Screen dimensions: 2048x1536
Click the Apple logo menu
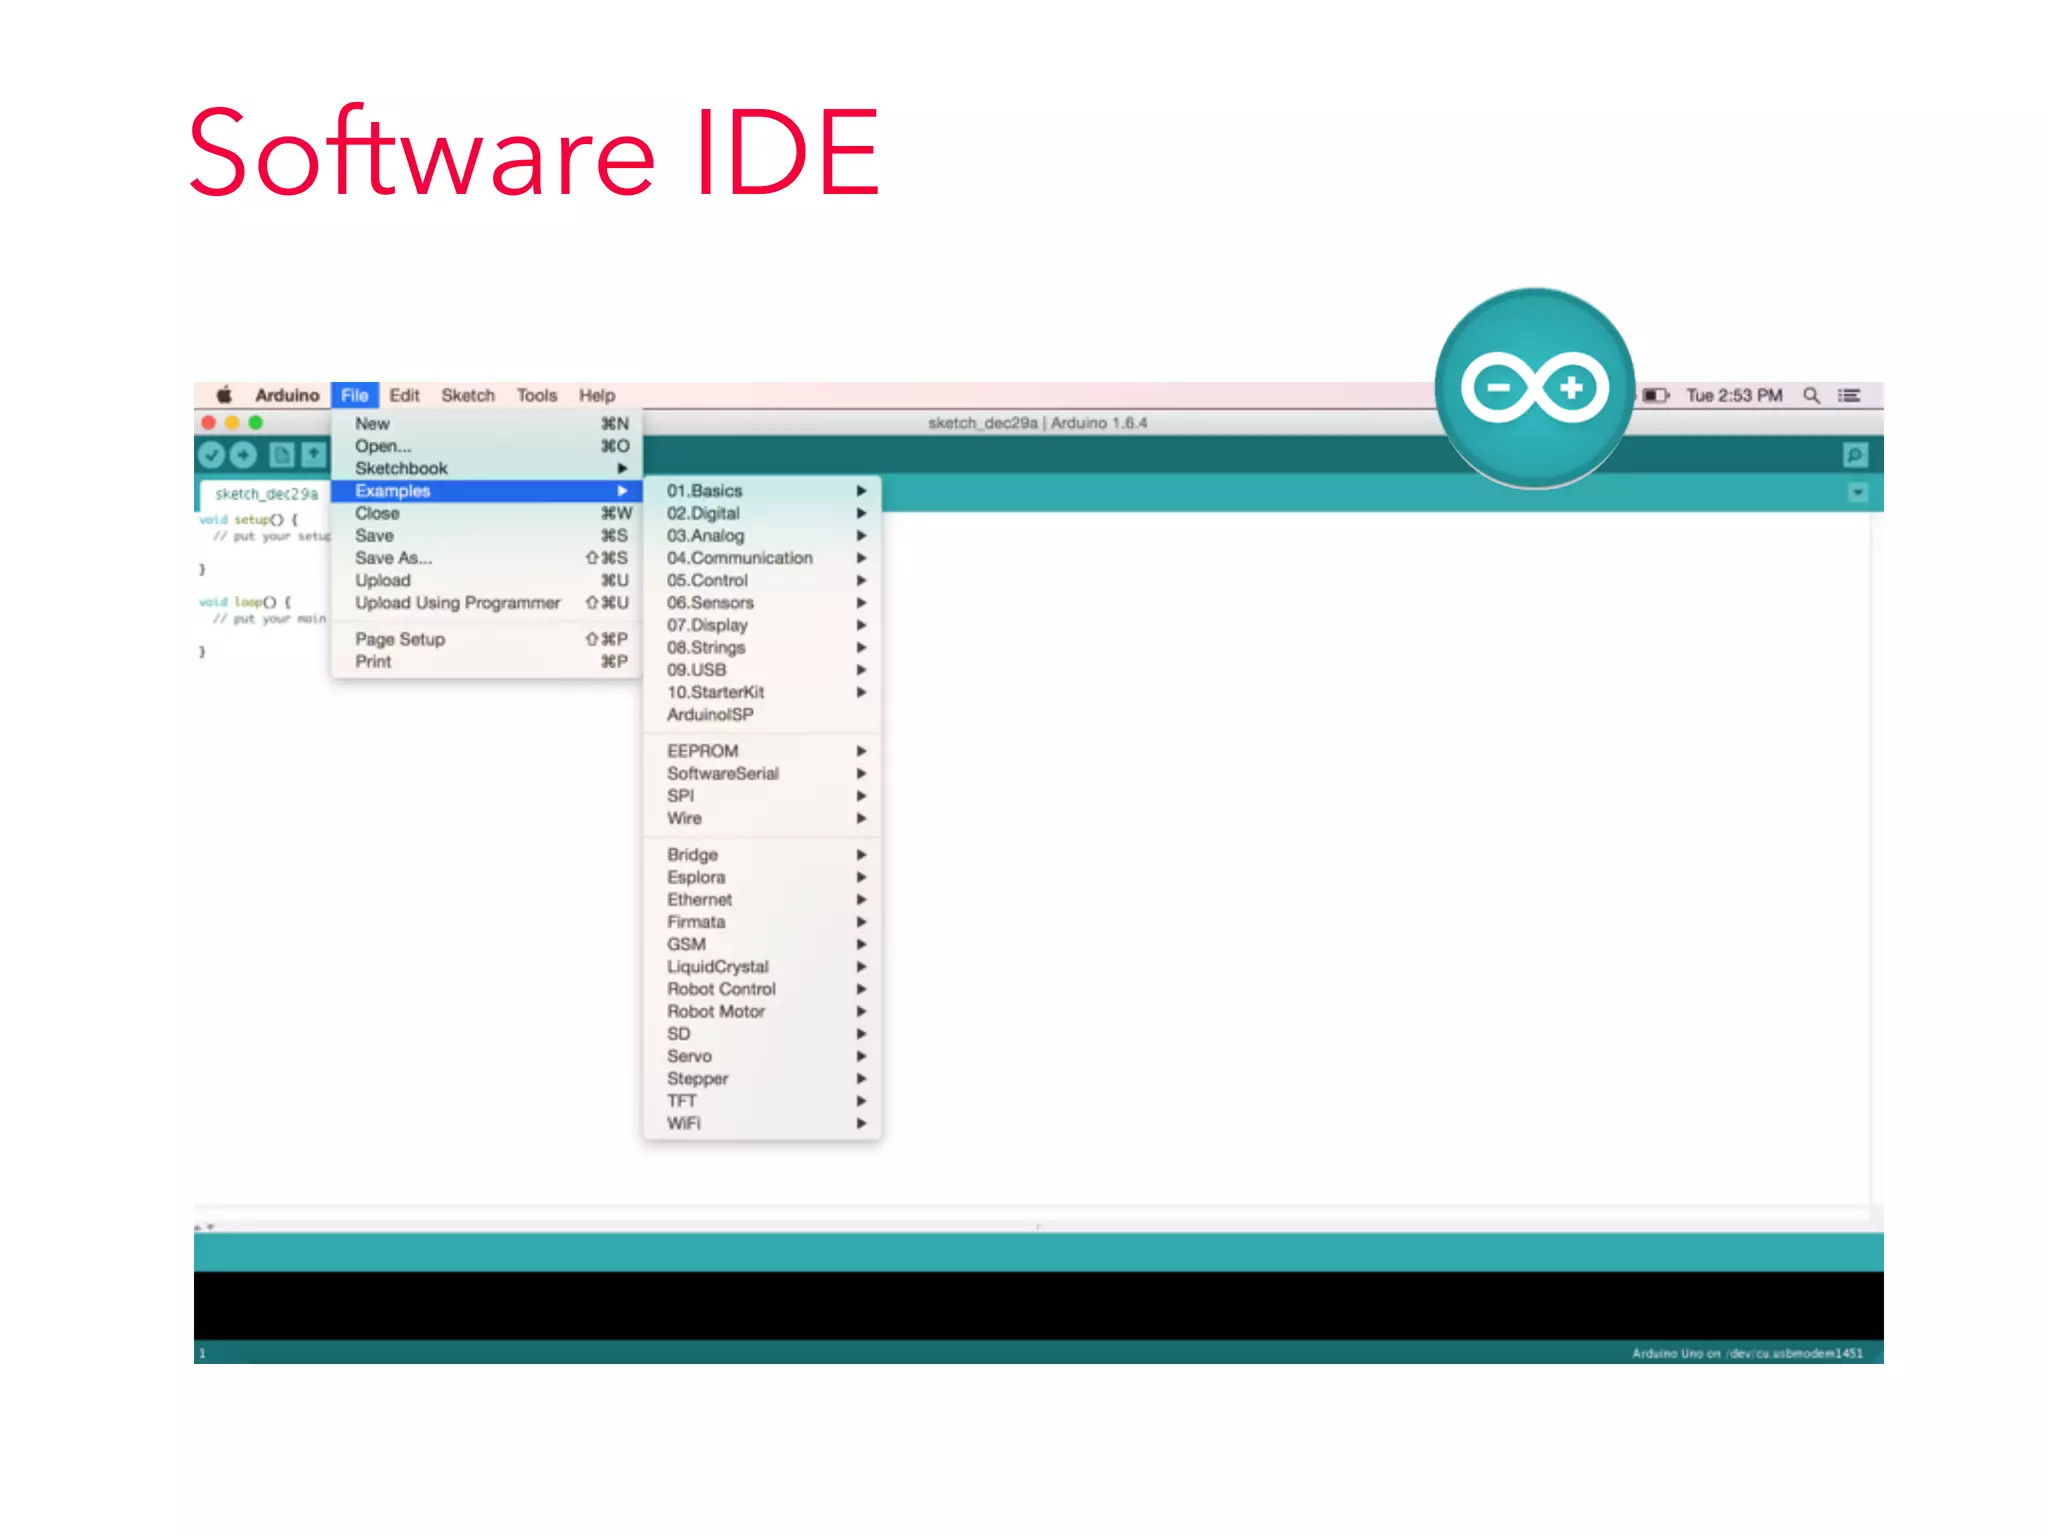tap(225, 395)
